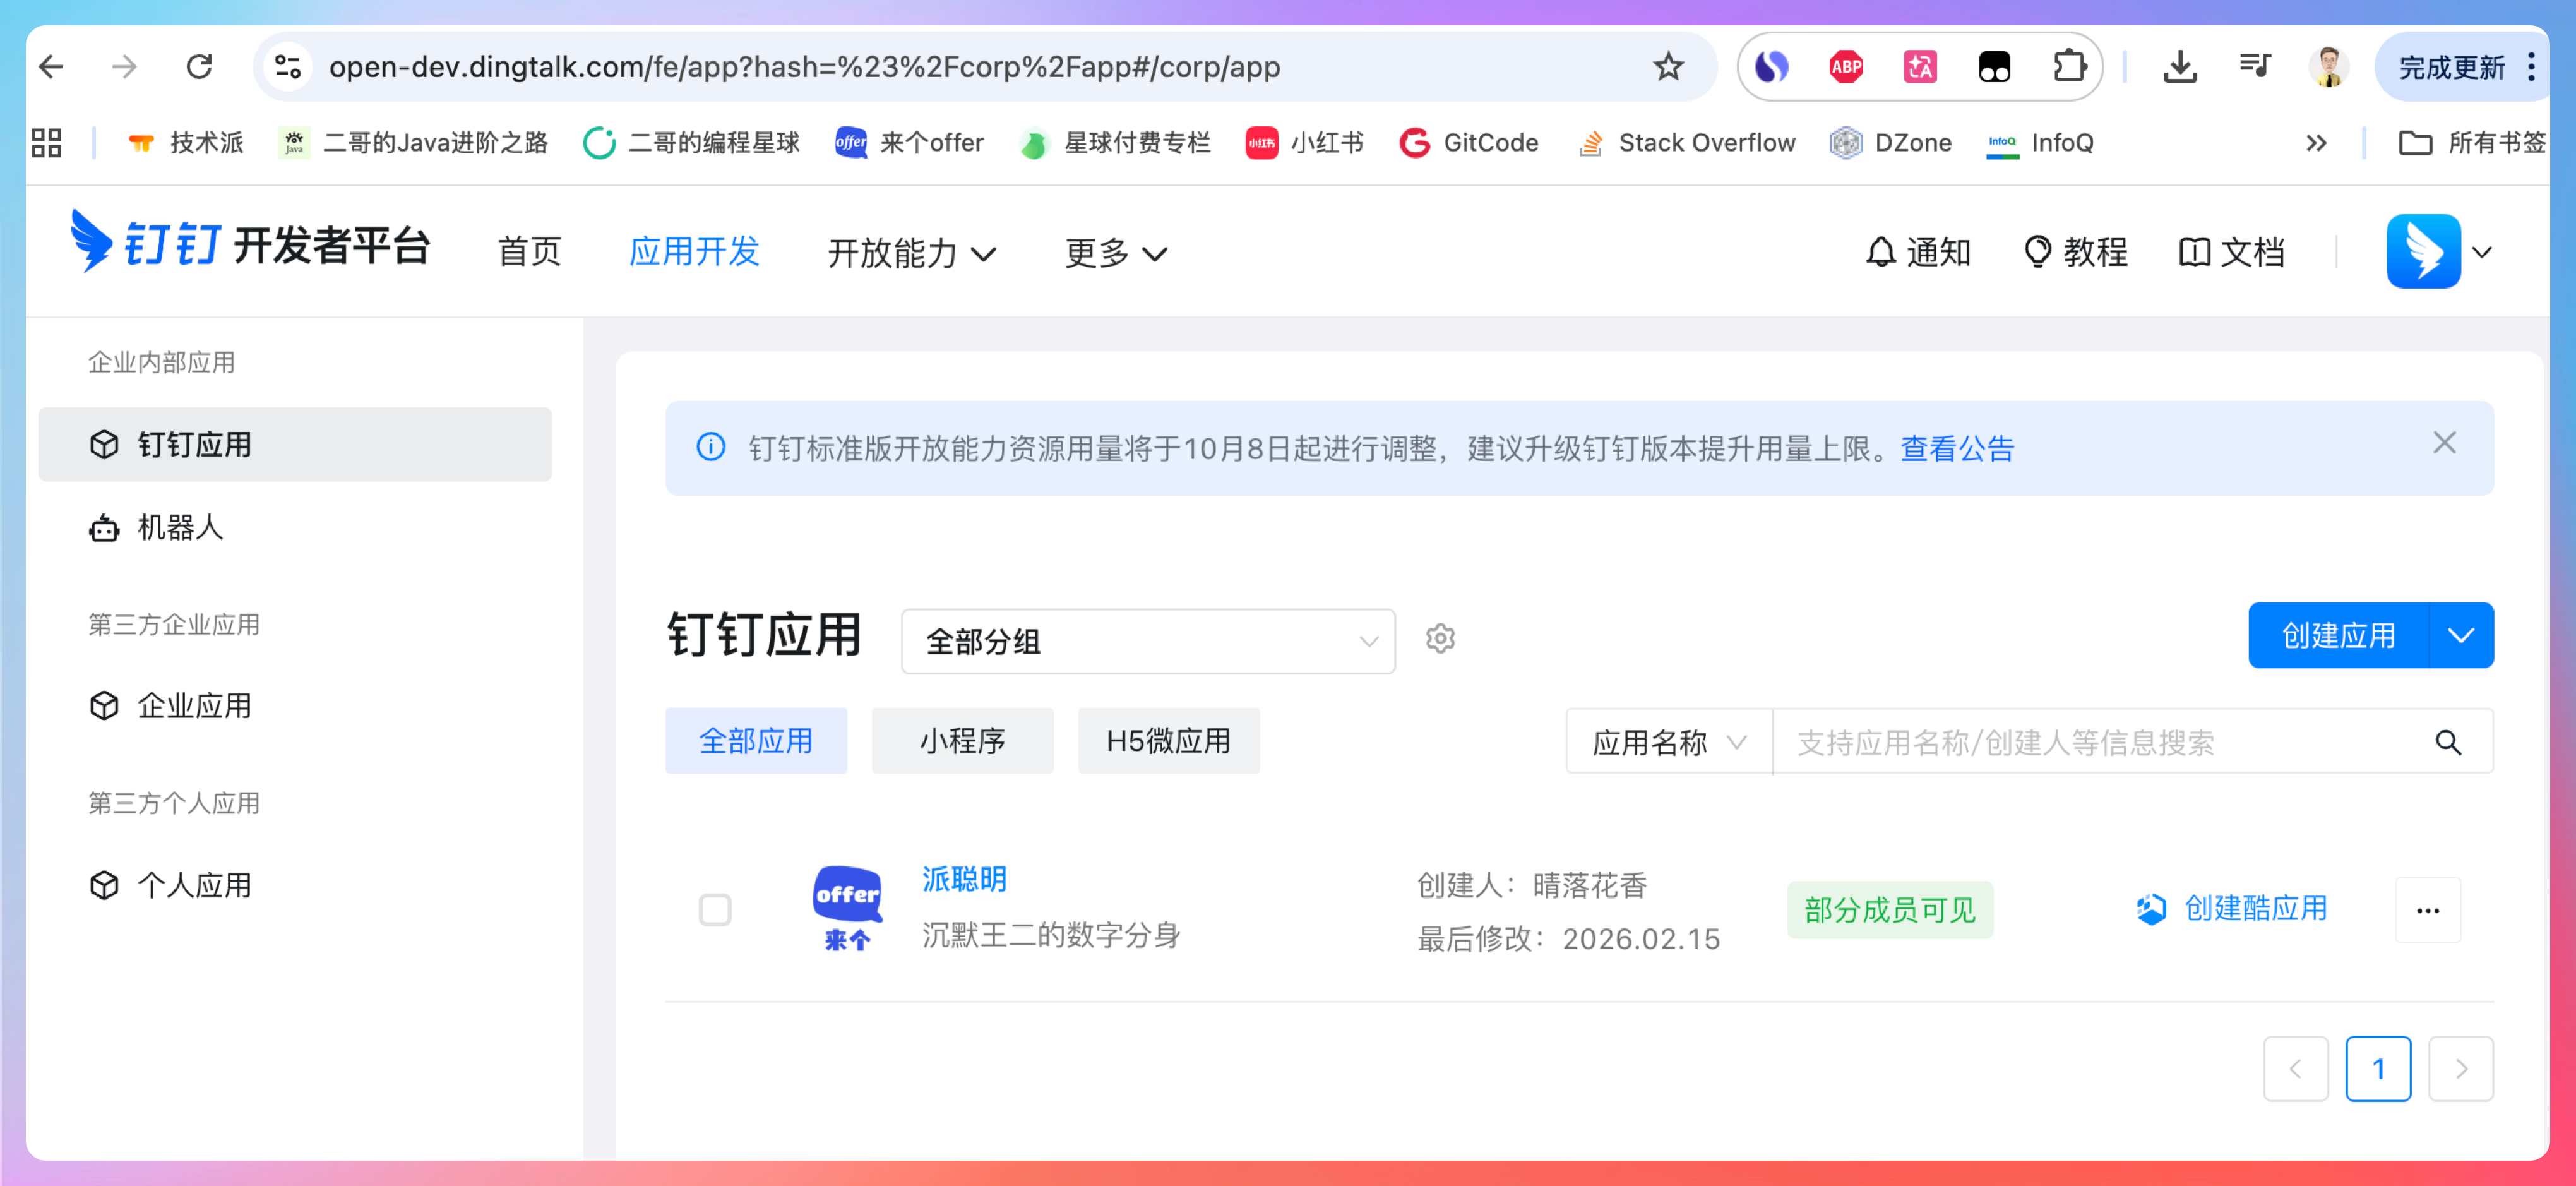Check the 派聪明 app checkbox
The image size is (2576, 1186).
(714, 910)
